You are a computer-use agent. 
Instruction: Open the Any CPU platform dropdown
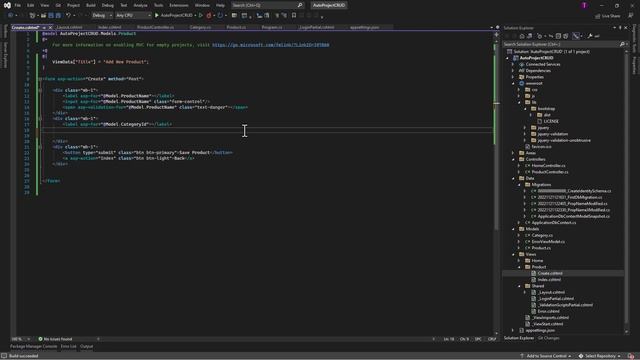(x=133, y=15)
